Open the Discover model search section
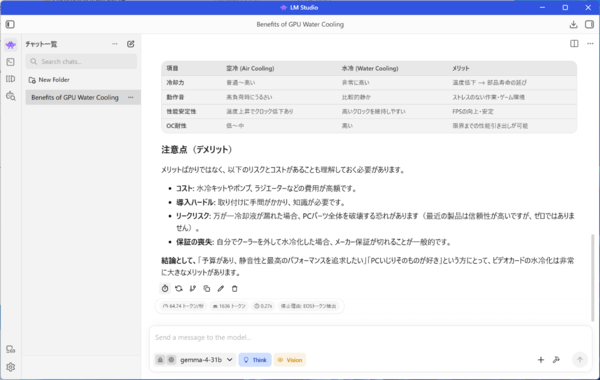This screenshot has width=600, height=380. point(11,96)
